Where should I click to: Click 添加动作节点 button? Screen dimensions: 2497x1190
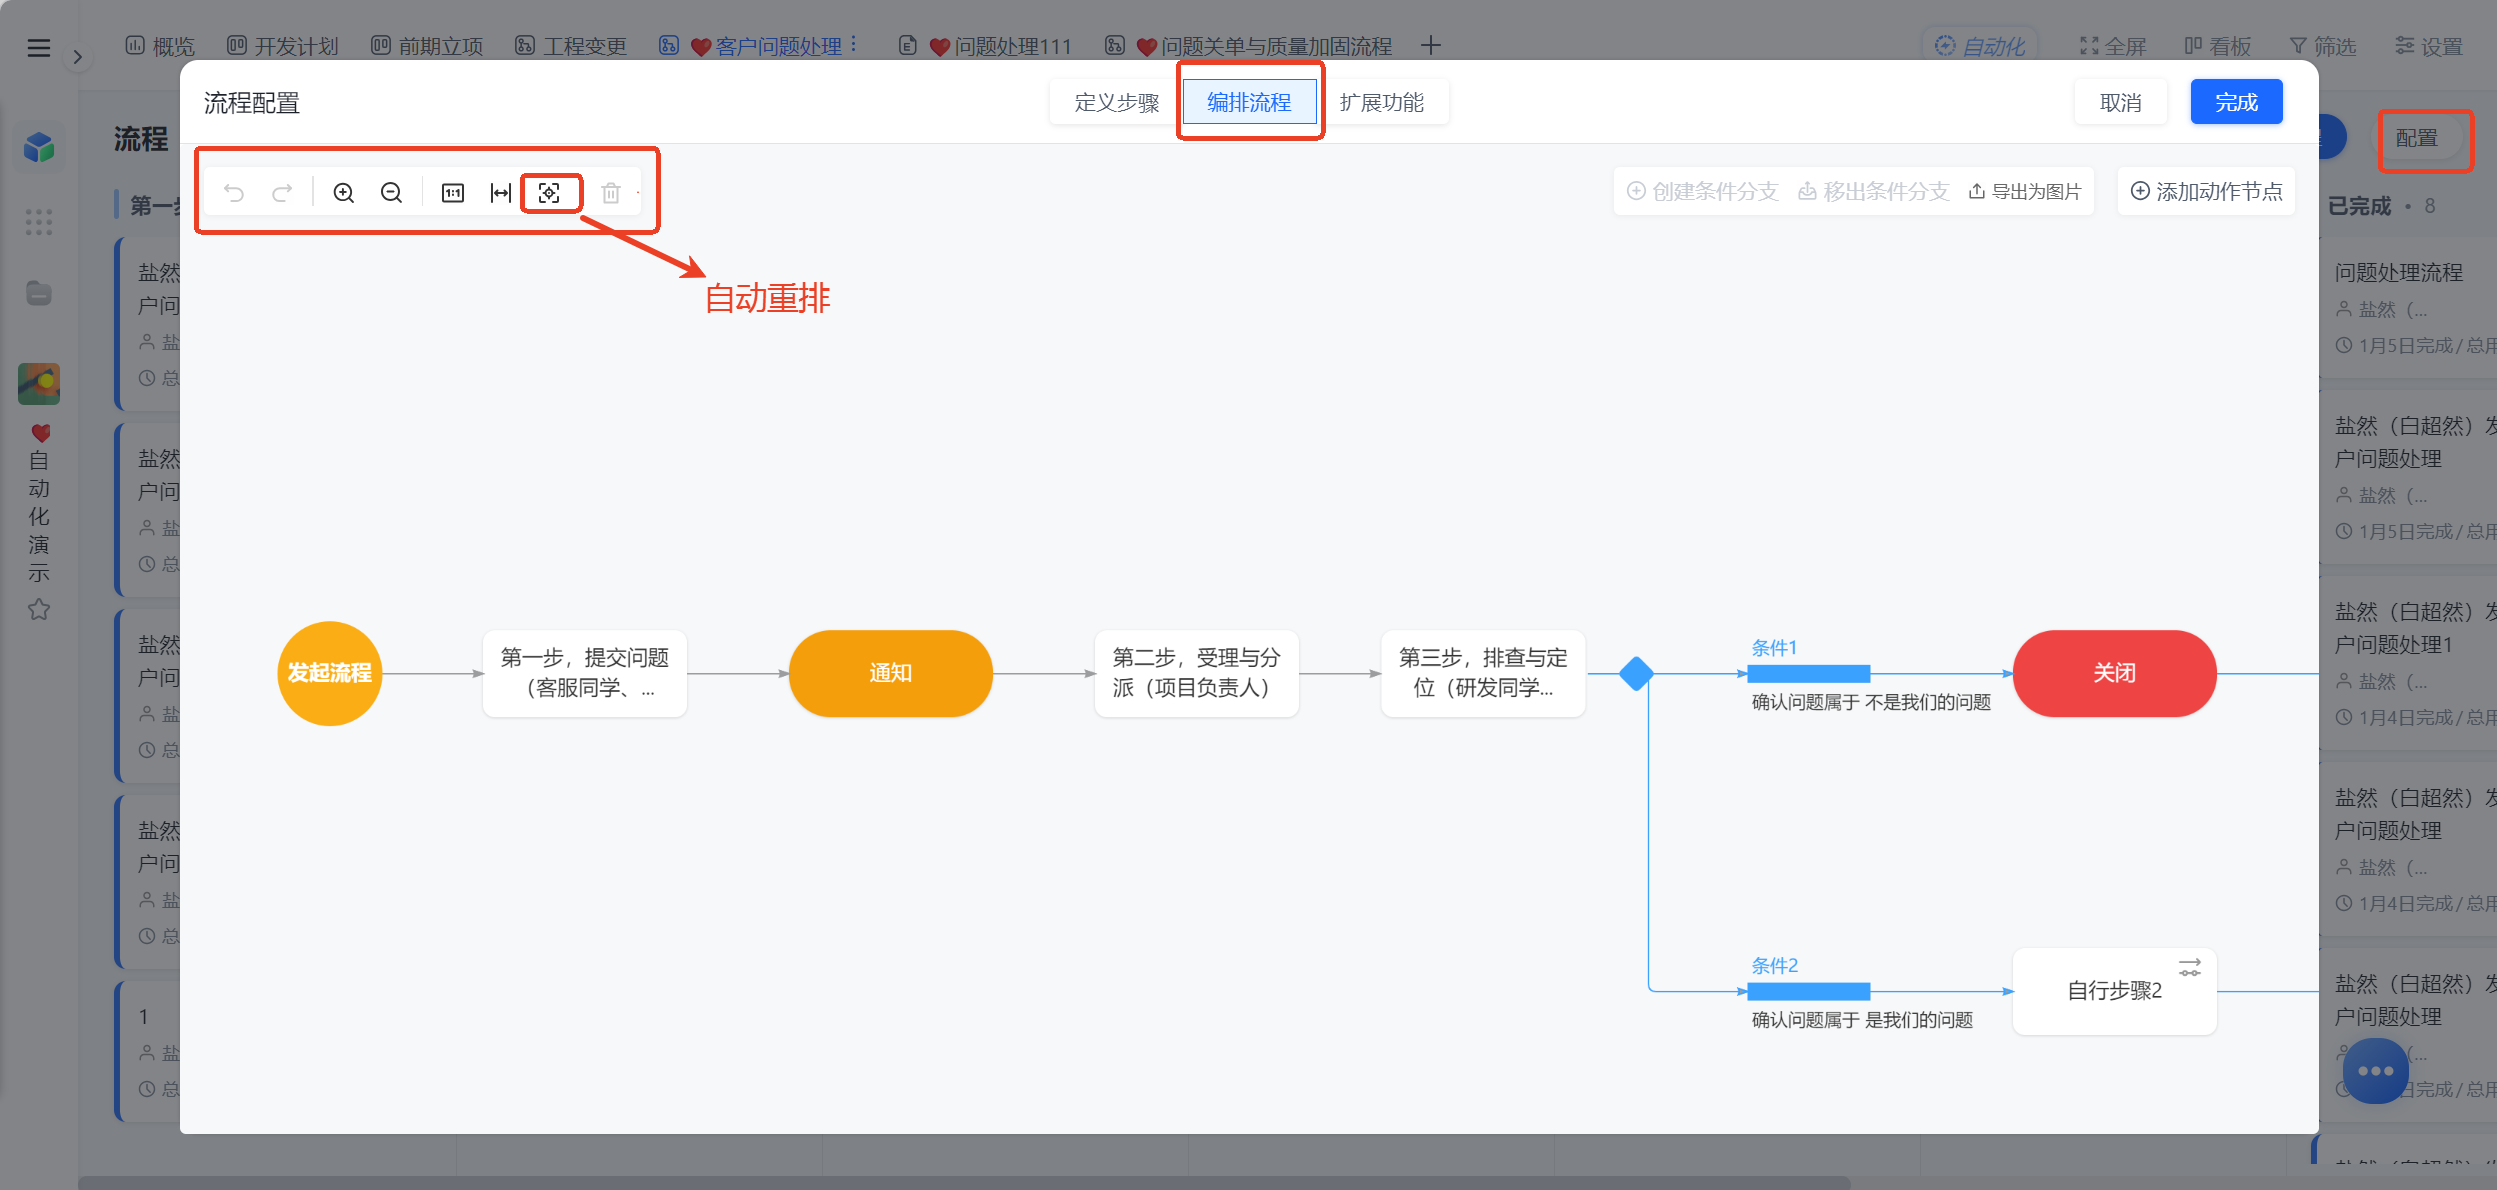(2206, 191)
